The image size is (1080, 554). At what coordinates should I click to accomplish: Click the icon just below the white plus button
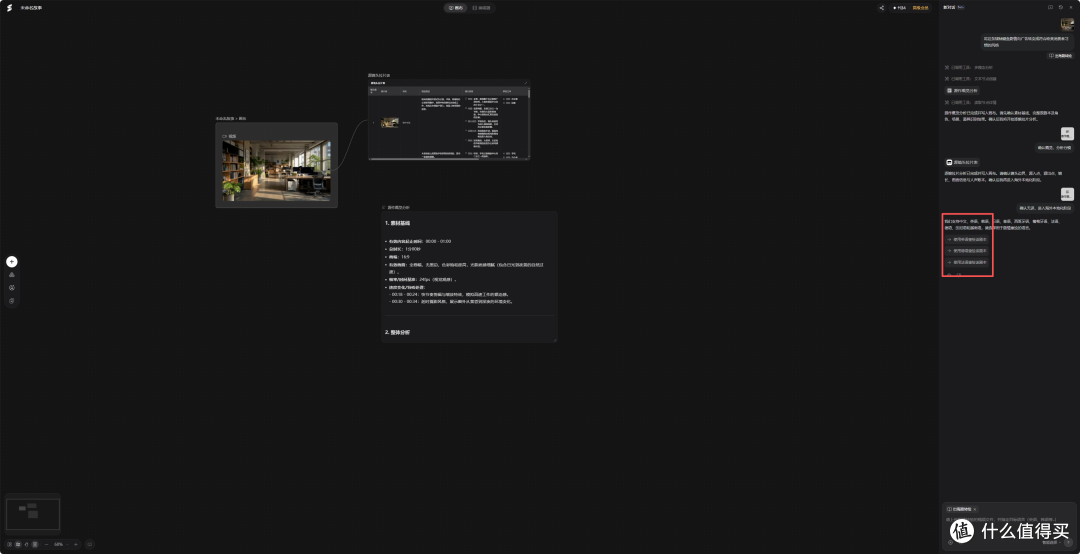coord(12,275)
